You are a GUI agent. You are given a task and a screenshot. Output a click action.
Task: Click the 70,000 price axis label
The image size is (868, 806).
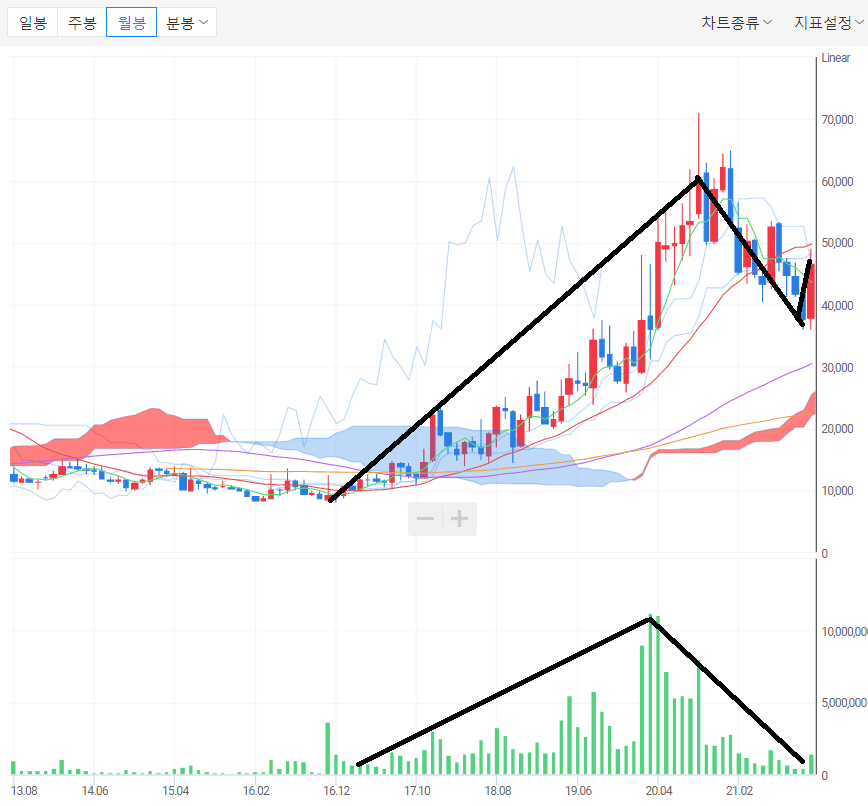(x=837, y=120)
